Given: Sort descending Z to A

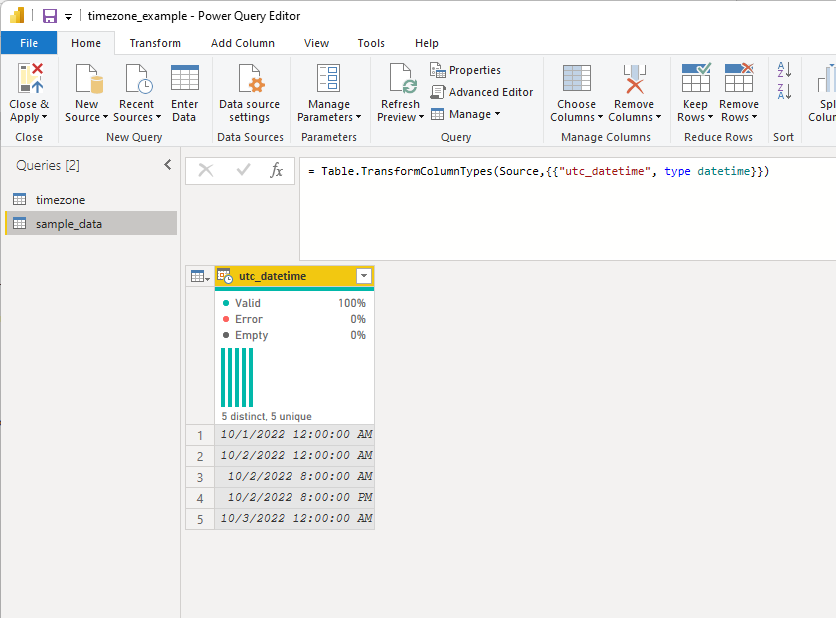Looking at the screenshot, I should click(x=784, y=91).
